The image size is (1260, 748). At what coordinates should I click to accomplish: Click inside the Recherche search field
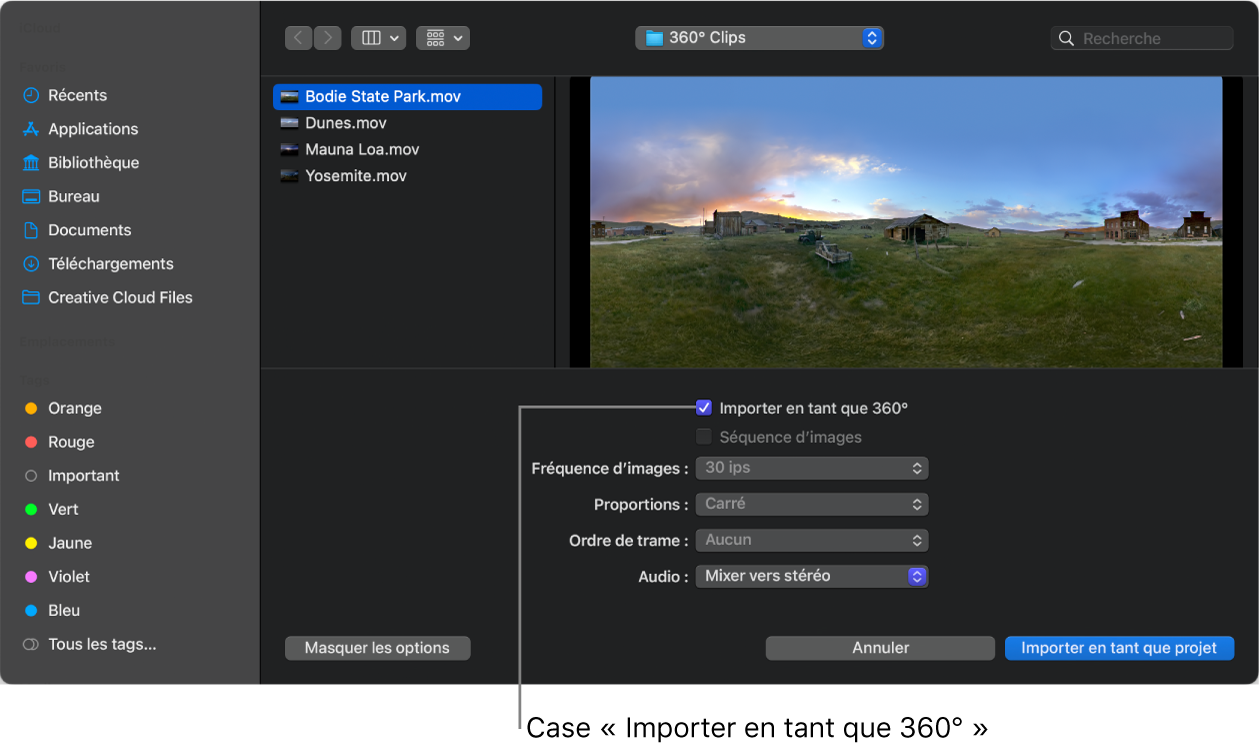pos(1140,37)
